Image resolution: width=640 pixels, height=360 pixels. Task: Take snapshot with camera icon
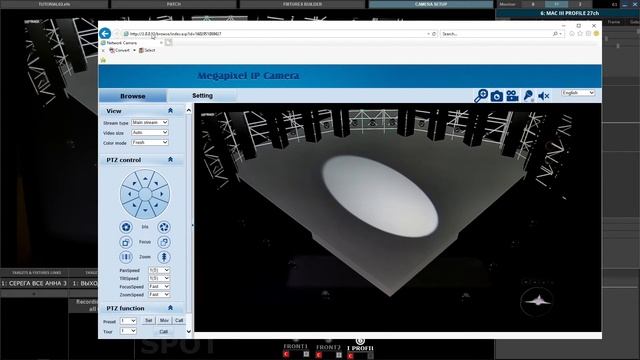[x=497, y=96]
